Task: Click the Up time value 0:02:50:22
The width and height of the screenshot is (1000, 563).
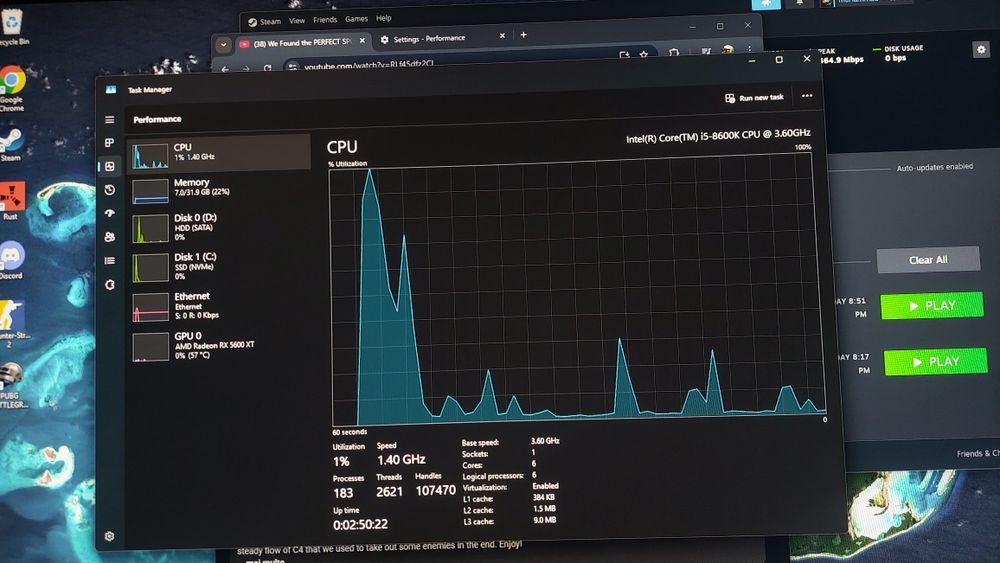Action: pyautogui.click(x=360, y=524)
